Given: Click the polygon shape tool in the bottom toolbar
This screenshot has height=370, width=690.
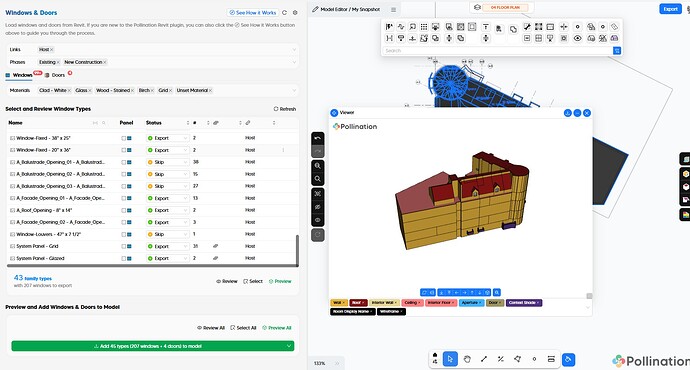Looking at the screenshot, I should [518, 359].
